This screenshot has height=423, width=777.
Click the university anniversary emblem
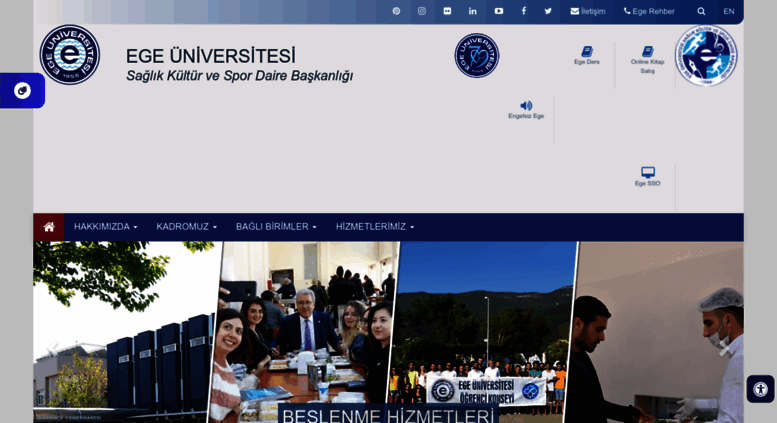(477, 55)
